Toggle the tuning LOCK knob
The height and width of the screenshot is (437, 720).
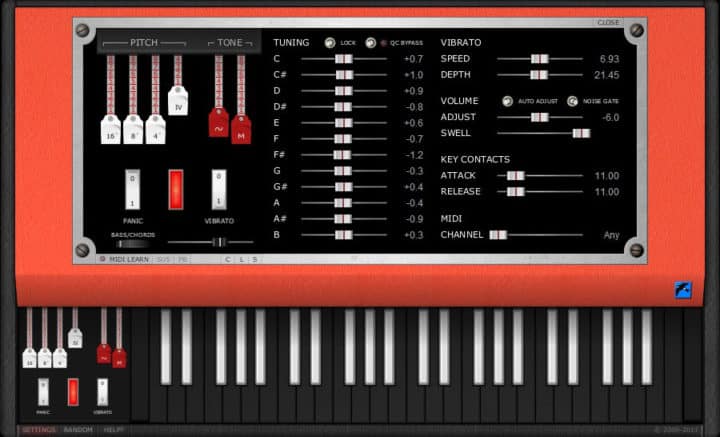pos(330,43)
